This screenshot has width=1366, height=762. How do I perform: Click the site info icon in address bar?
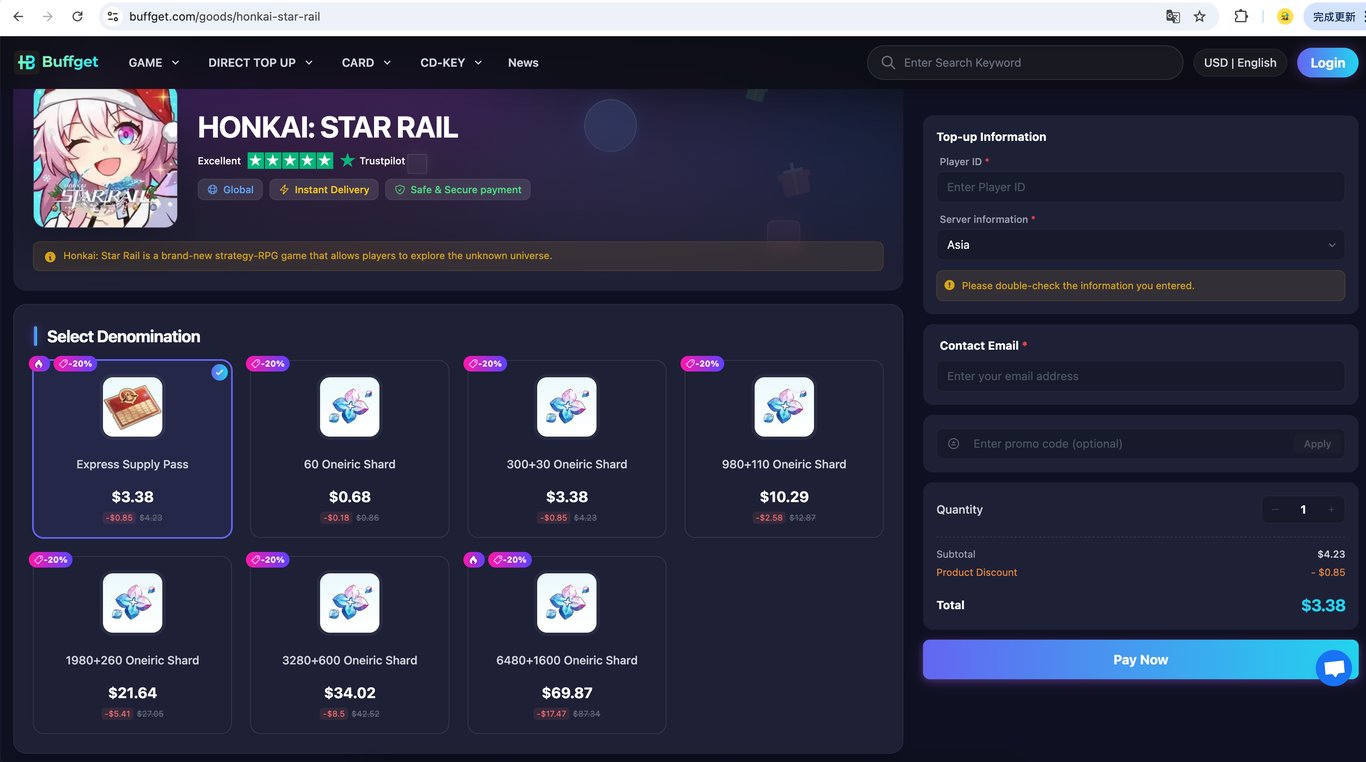tap(113, 17)
